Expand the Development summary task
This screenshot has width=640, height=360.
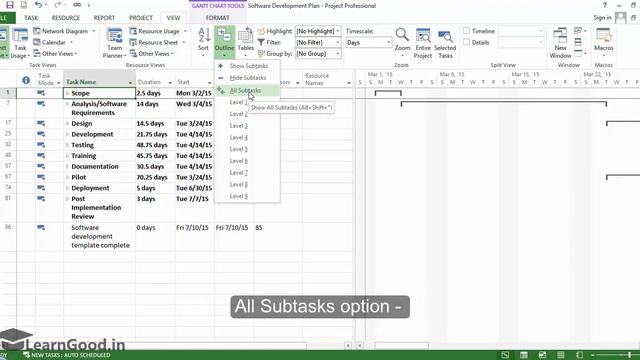tap(67, 134)
